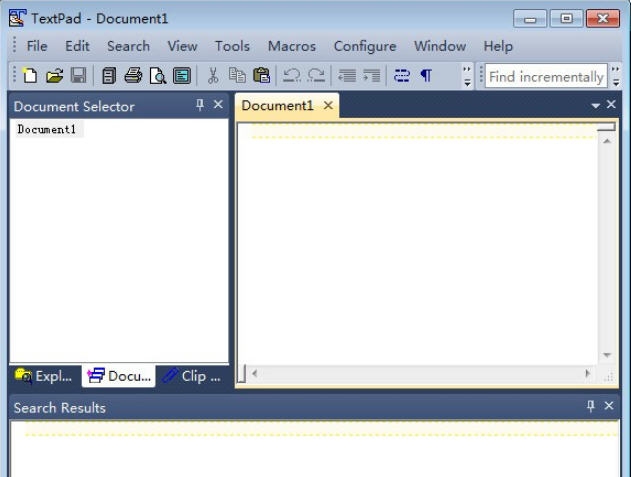
Task: Open a file using the folder icon
Action: pos(54,76)
